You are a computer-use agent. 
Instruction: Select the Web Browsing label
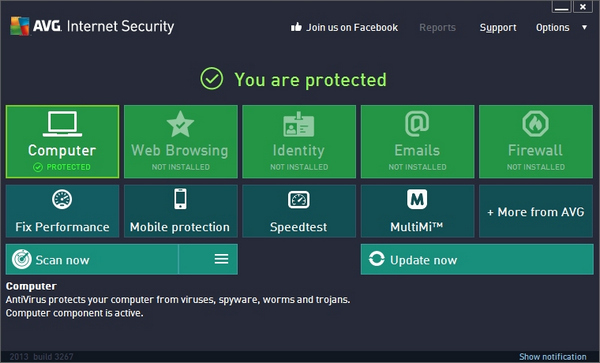(180, 150)
